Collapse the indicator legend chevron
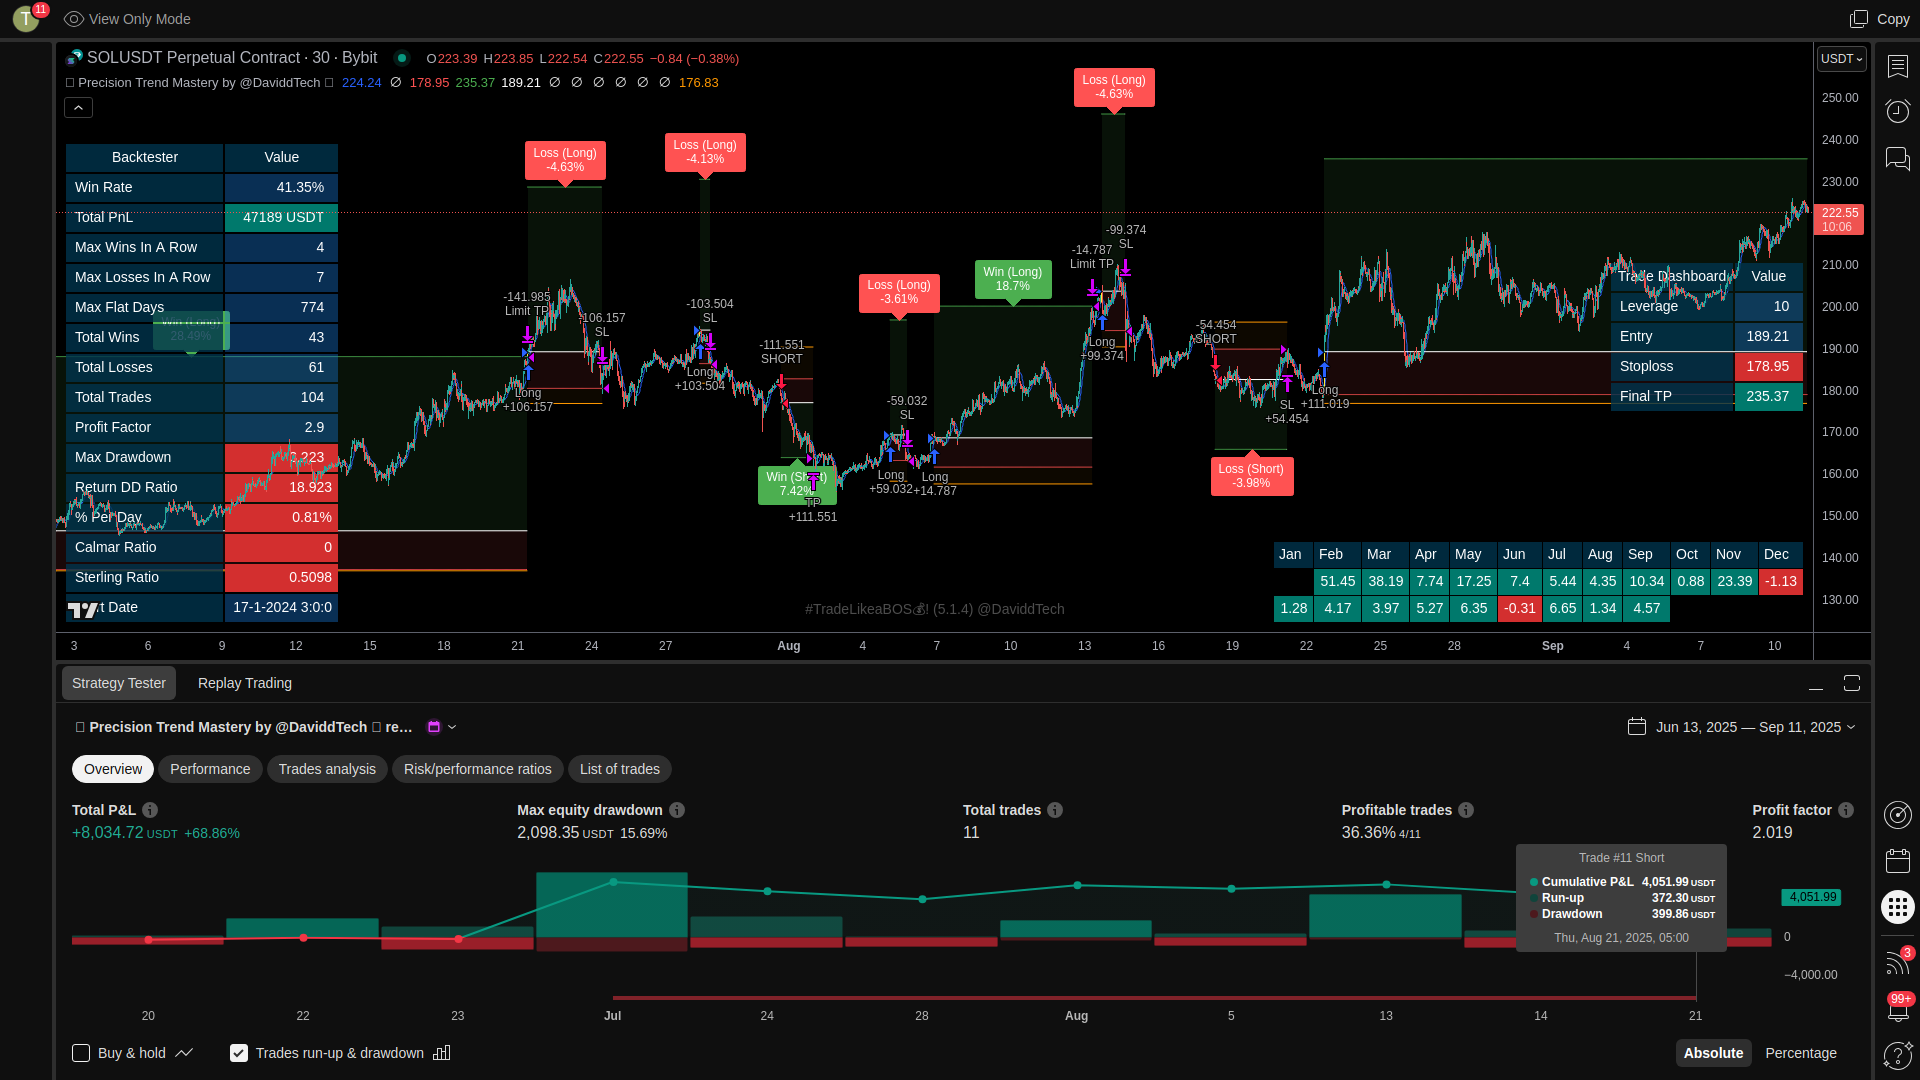This screenshot has height=1080, width=1920. (x=79, y=108)
